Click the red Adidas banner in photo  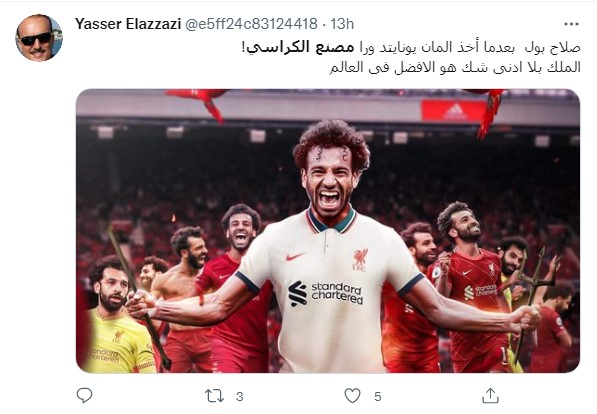[452, 111]
